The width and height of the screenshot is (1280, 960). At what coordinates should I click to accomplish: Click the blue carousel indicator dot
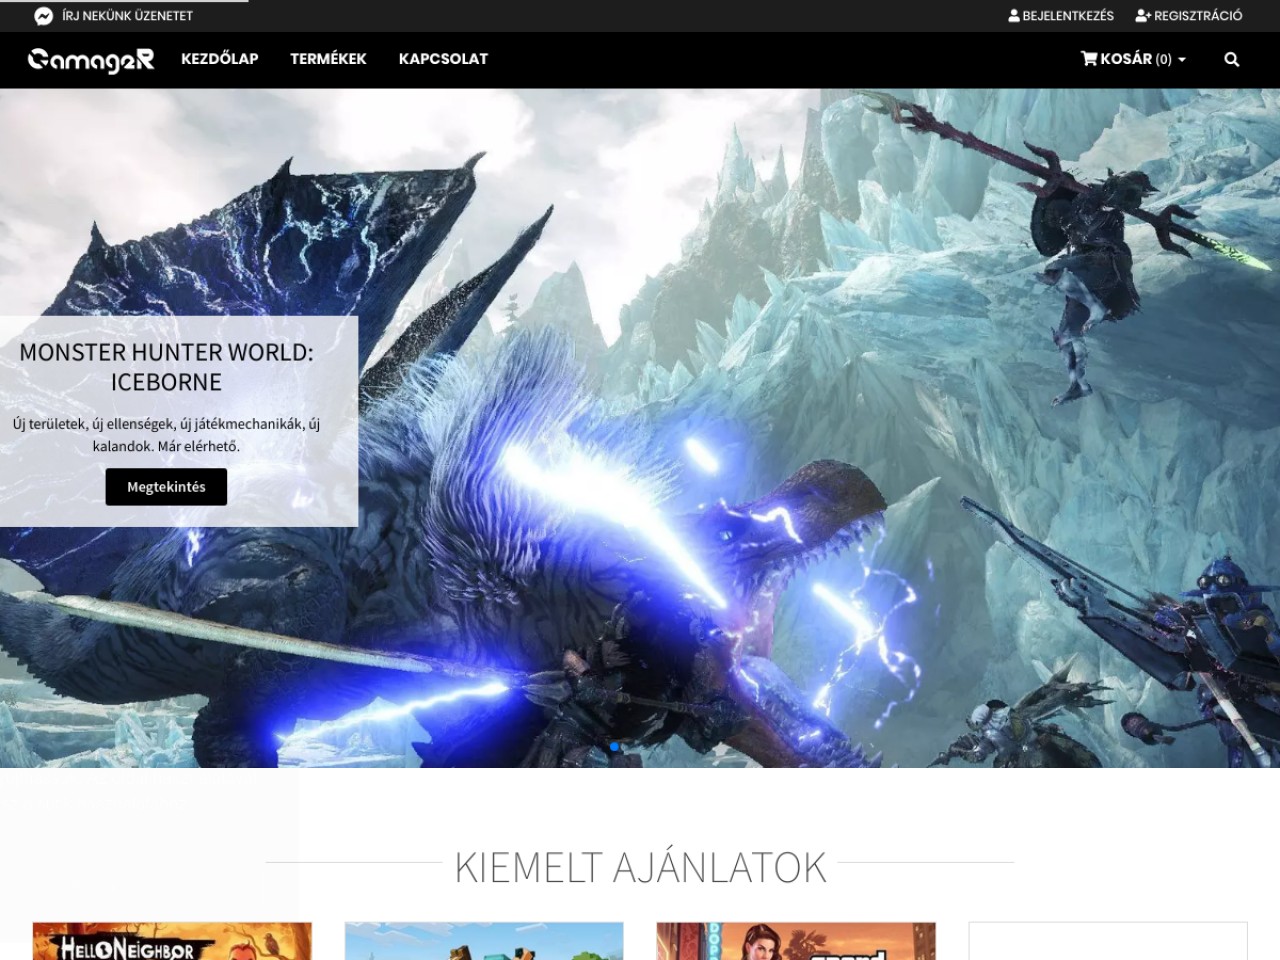pos(614,747)
